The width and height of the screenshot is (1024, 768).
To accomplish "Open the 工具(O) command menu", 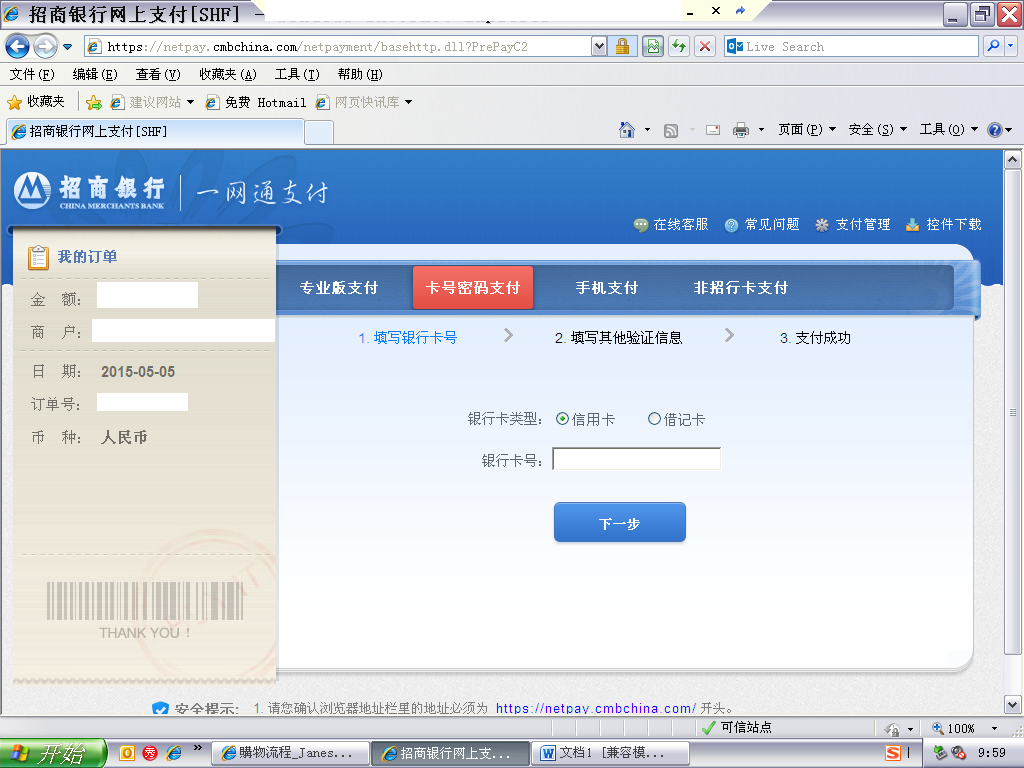I will click(x=949, y=130).
